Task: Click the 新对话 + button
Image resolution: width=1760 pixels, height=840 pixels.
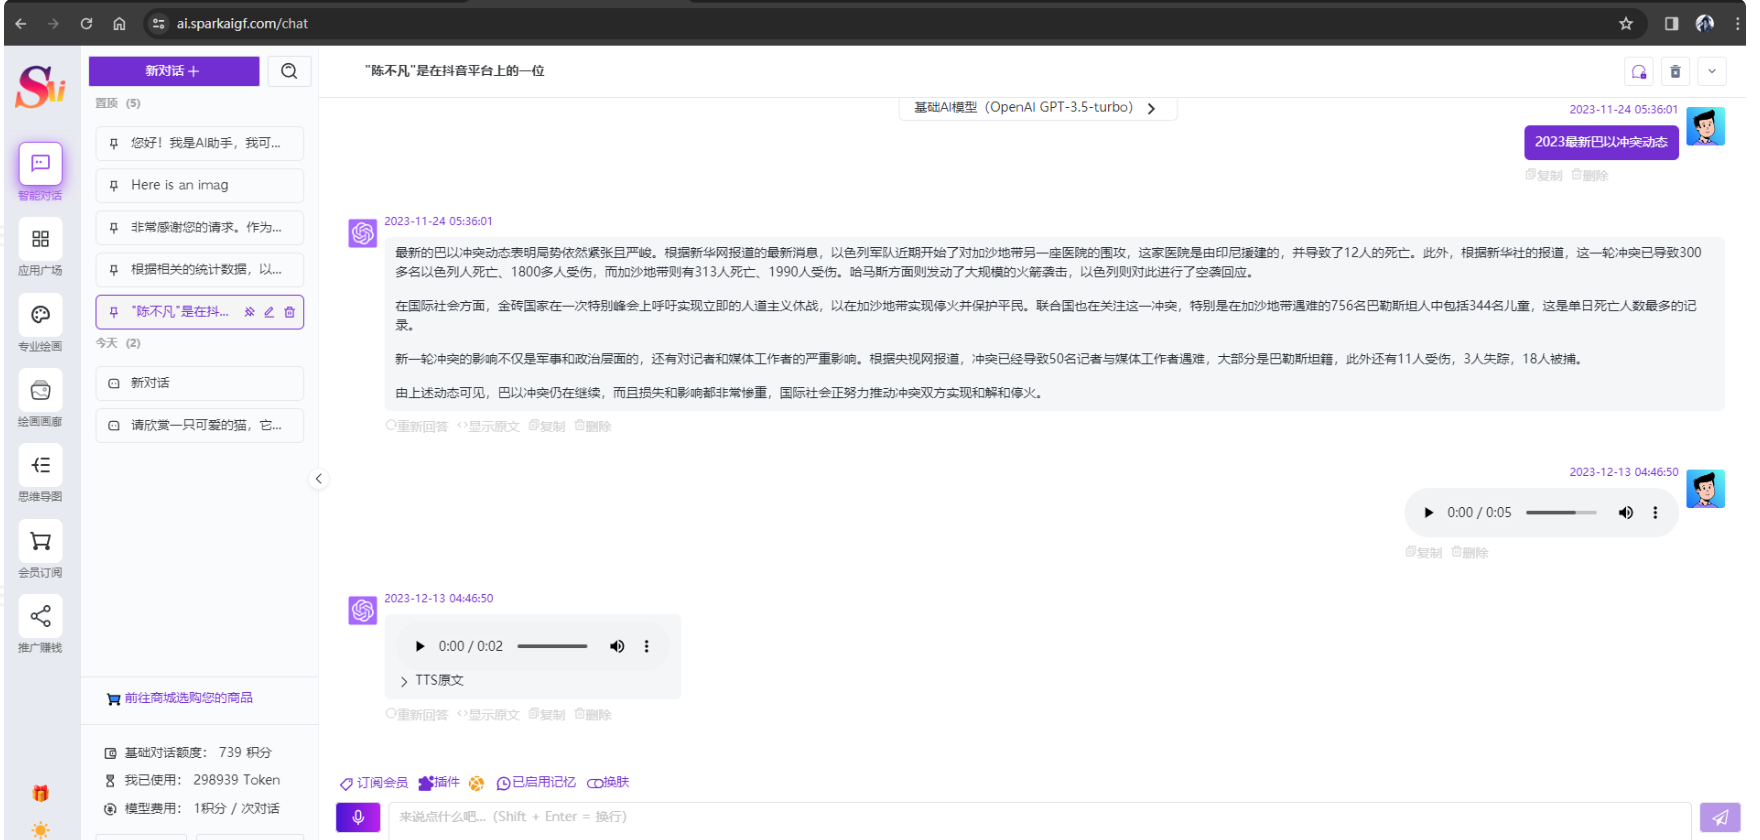Action: coord(173,71)
